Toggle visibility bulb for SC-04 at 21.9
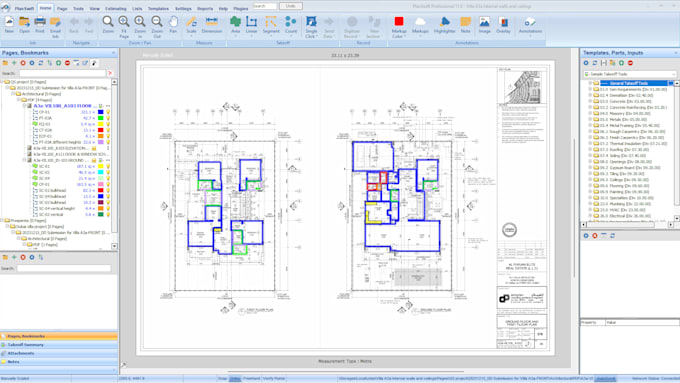Image resolution: width=680 pixels, height=383 pixels. pyautogui.click(x=108, y=178)
